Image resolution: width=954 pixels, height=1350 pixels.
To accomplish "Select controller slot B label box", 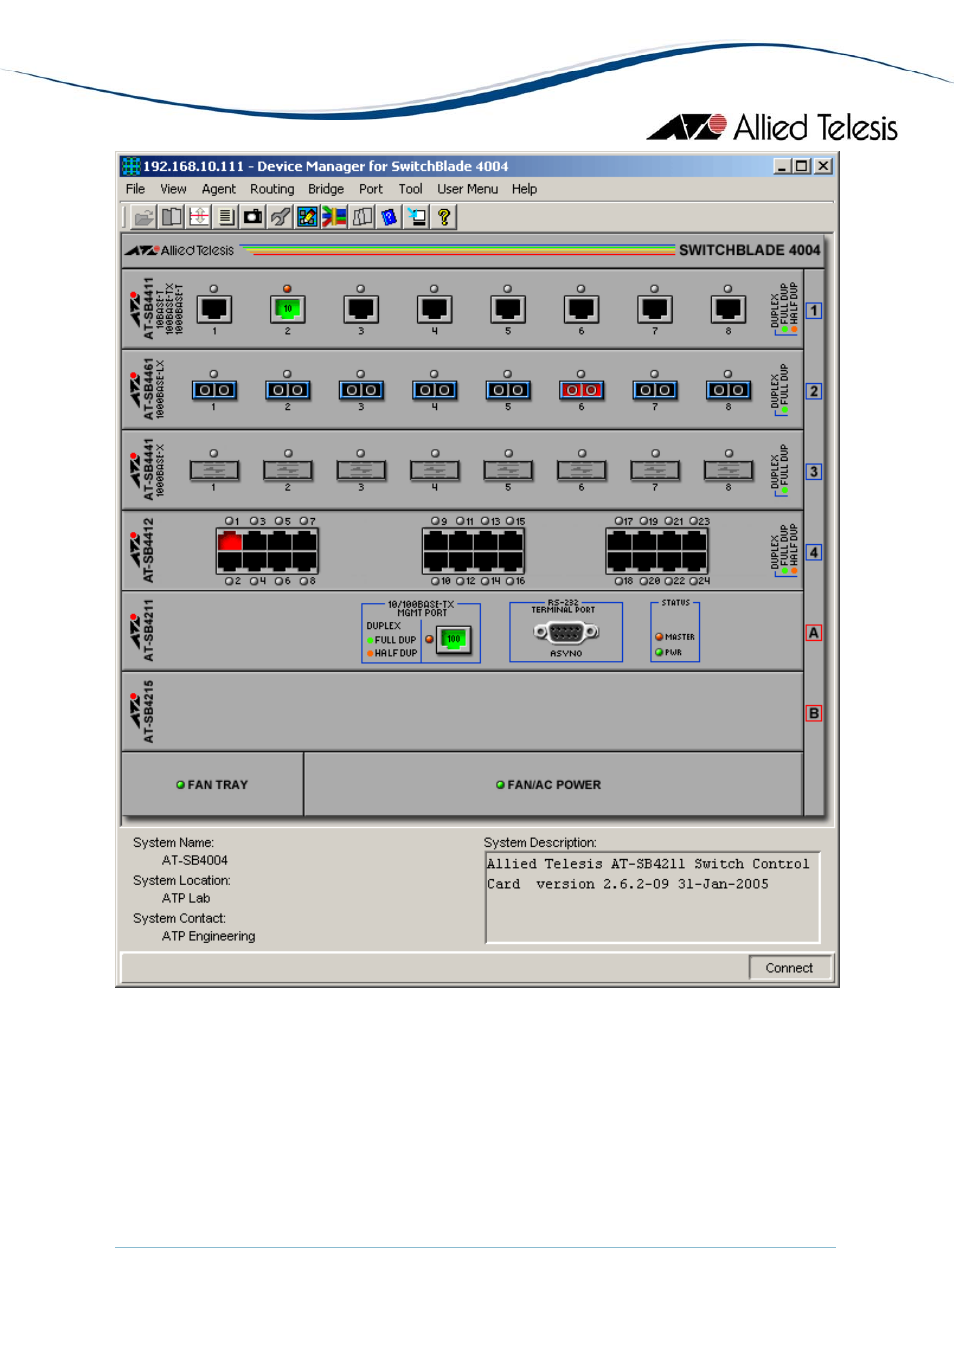I will tap(814, 713).
